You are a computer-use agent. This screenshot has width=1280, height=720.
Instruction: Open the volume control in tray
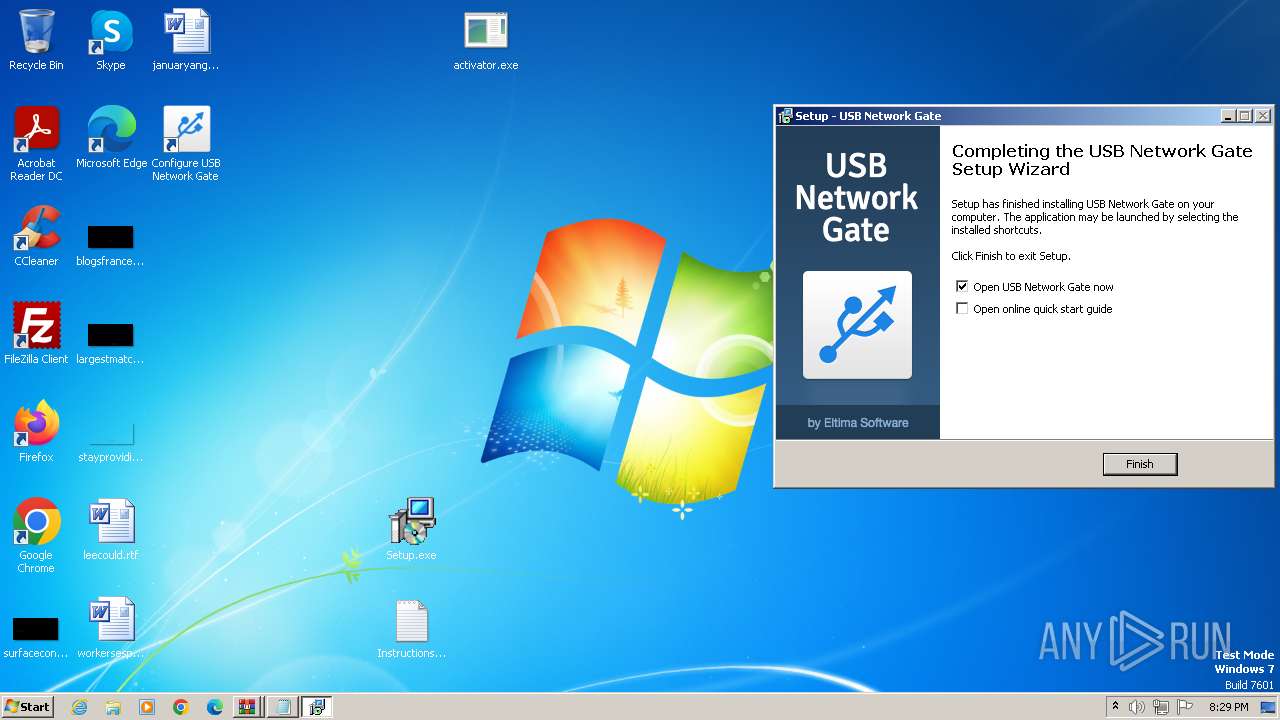point(1137,707)
